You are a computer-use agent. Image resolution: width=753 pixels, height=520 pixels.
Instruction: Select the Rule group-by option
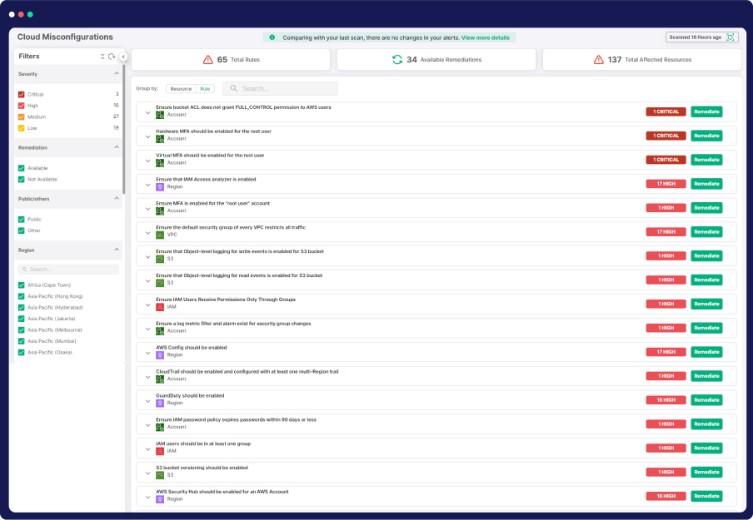(205, 89)
